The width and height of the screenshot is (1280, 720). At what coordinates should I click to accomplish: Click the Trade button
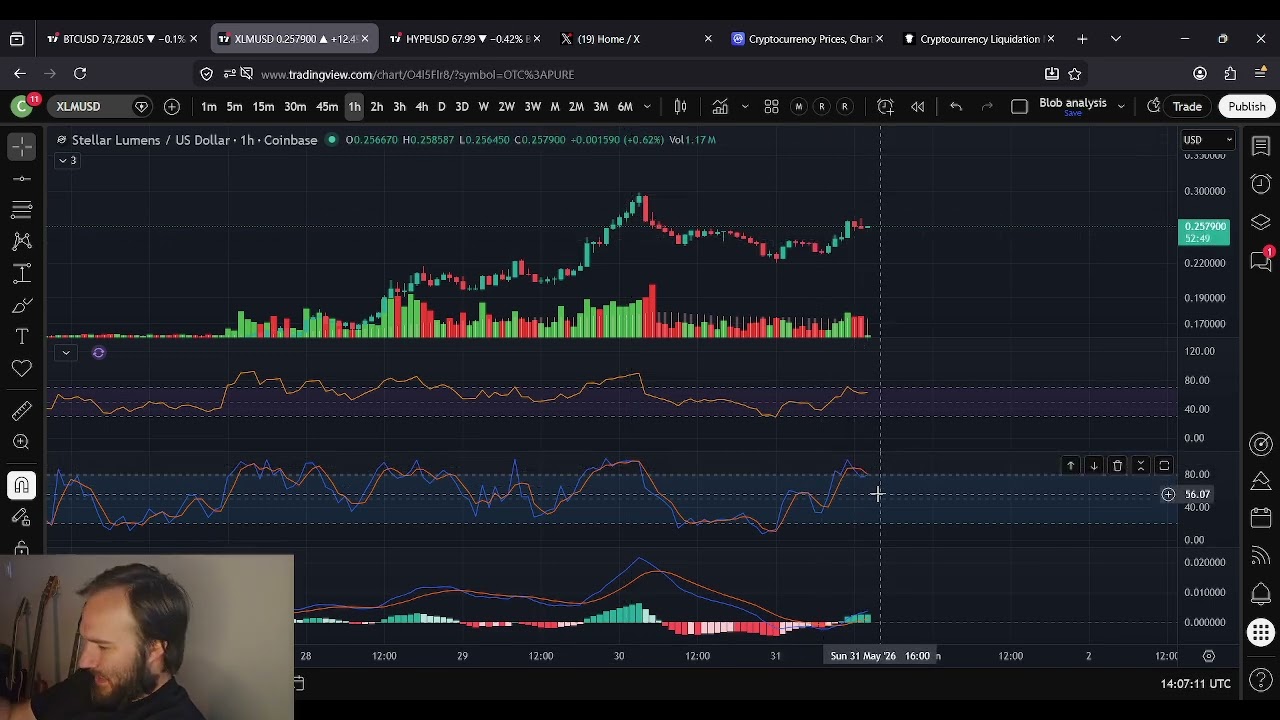[x=1187, y=106]
